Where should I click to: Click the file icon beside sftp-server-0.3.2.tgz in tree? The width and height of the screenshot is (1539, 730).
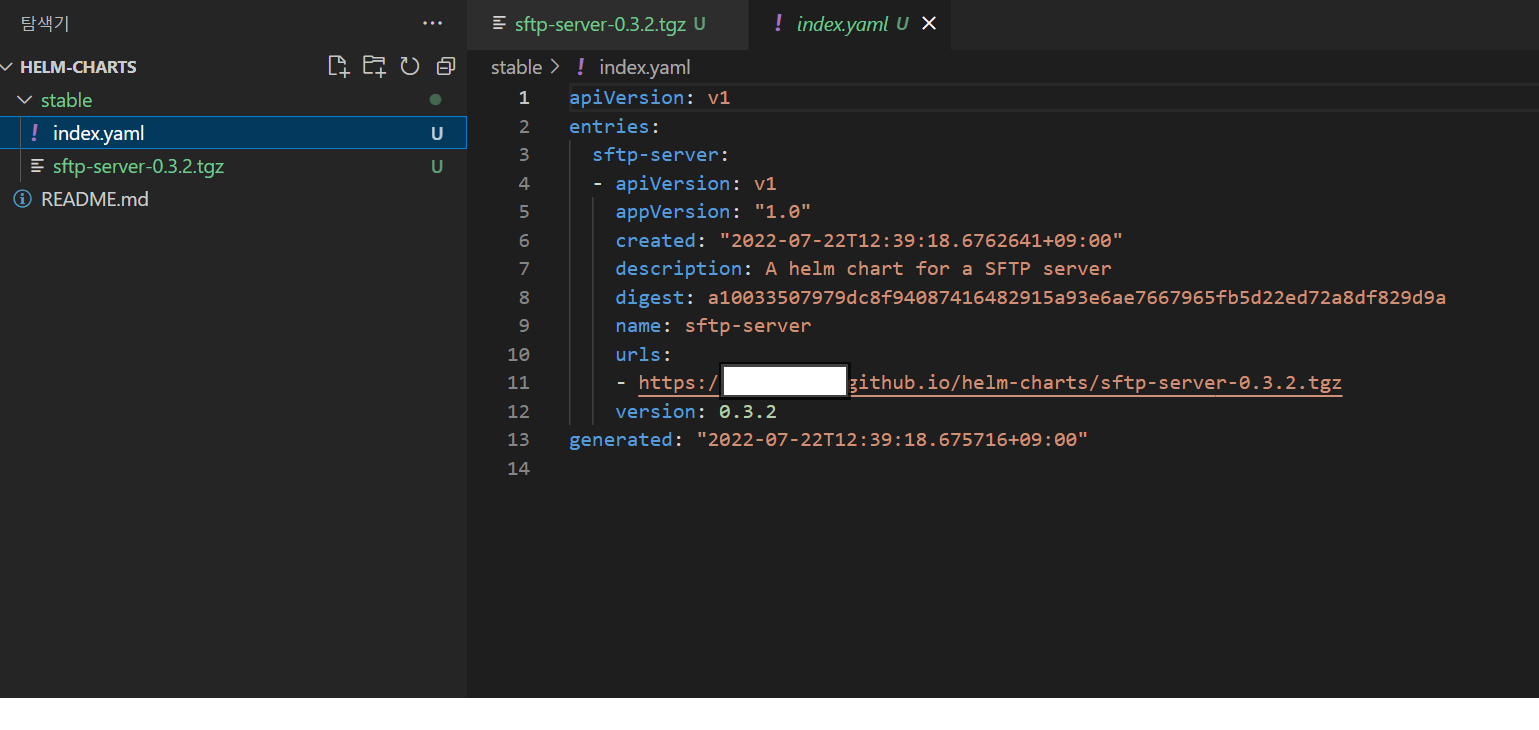tap(37, 166)
